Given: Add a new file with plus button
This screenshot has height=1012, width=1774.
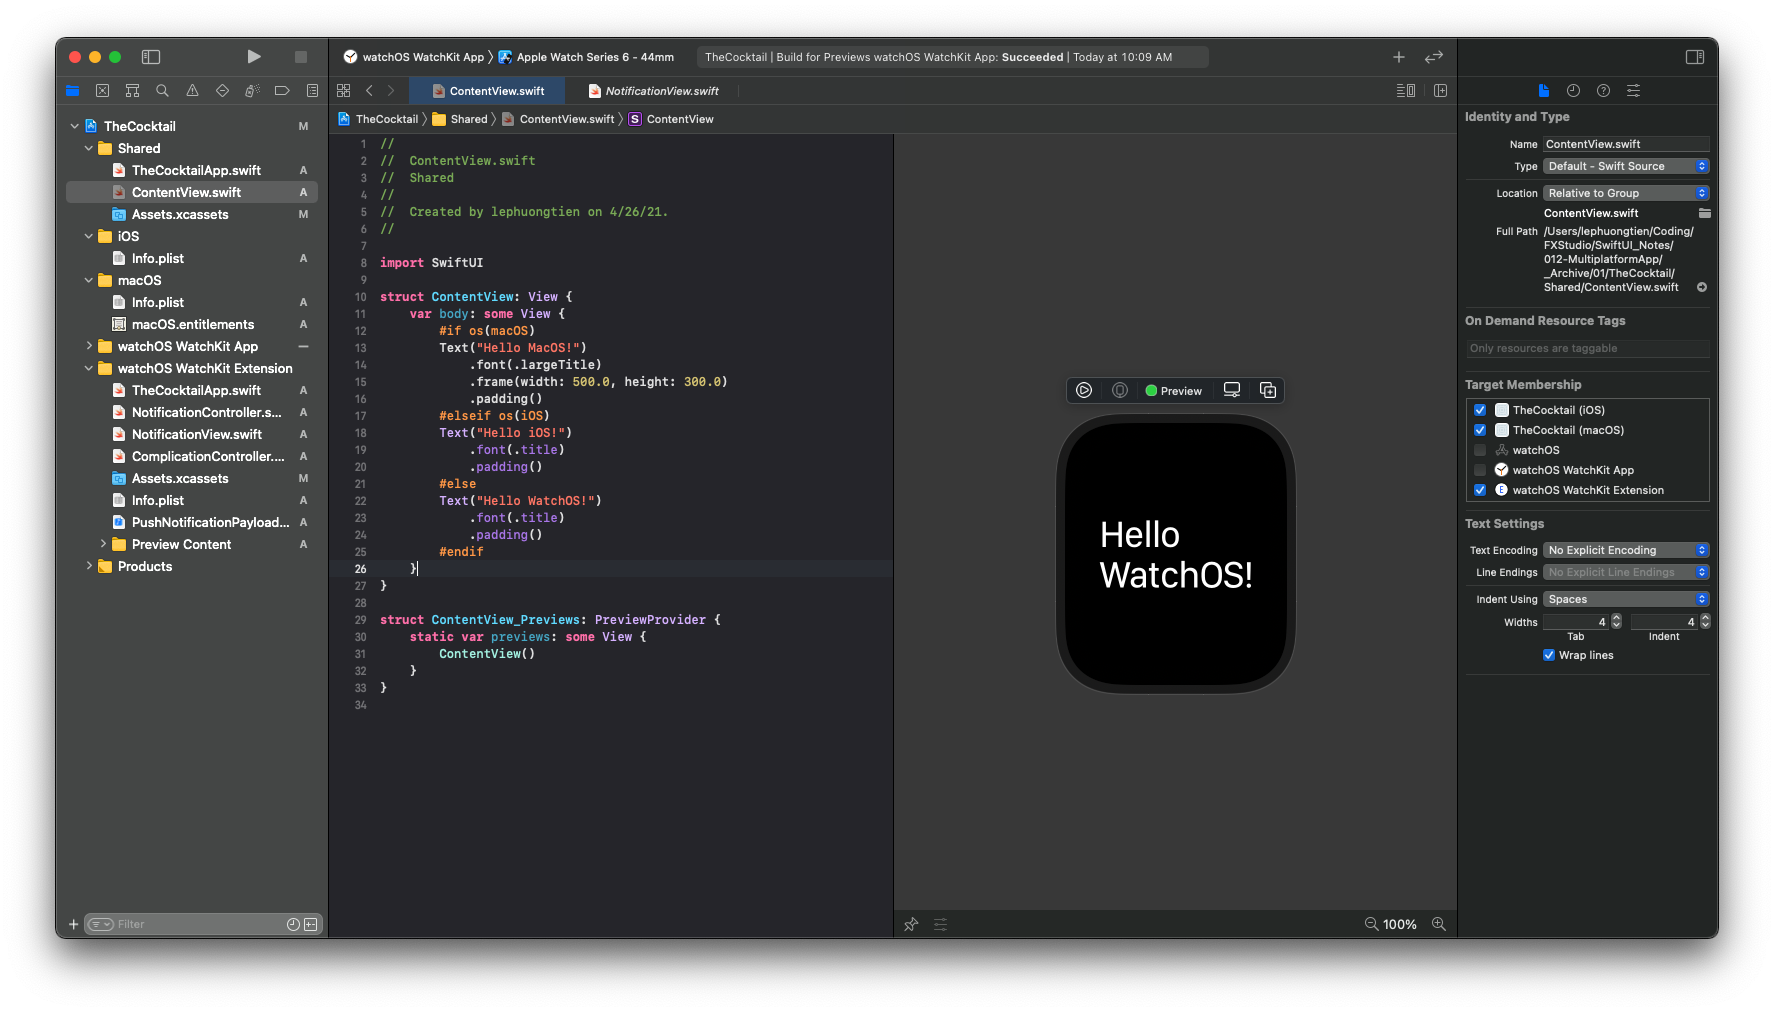Looking at the screenshot, I should point(73,925).
